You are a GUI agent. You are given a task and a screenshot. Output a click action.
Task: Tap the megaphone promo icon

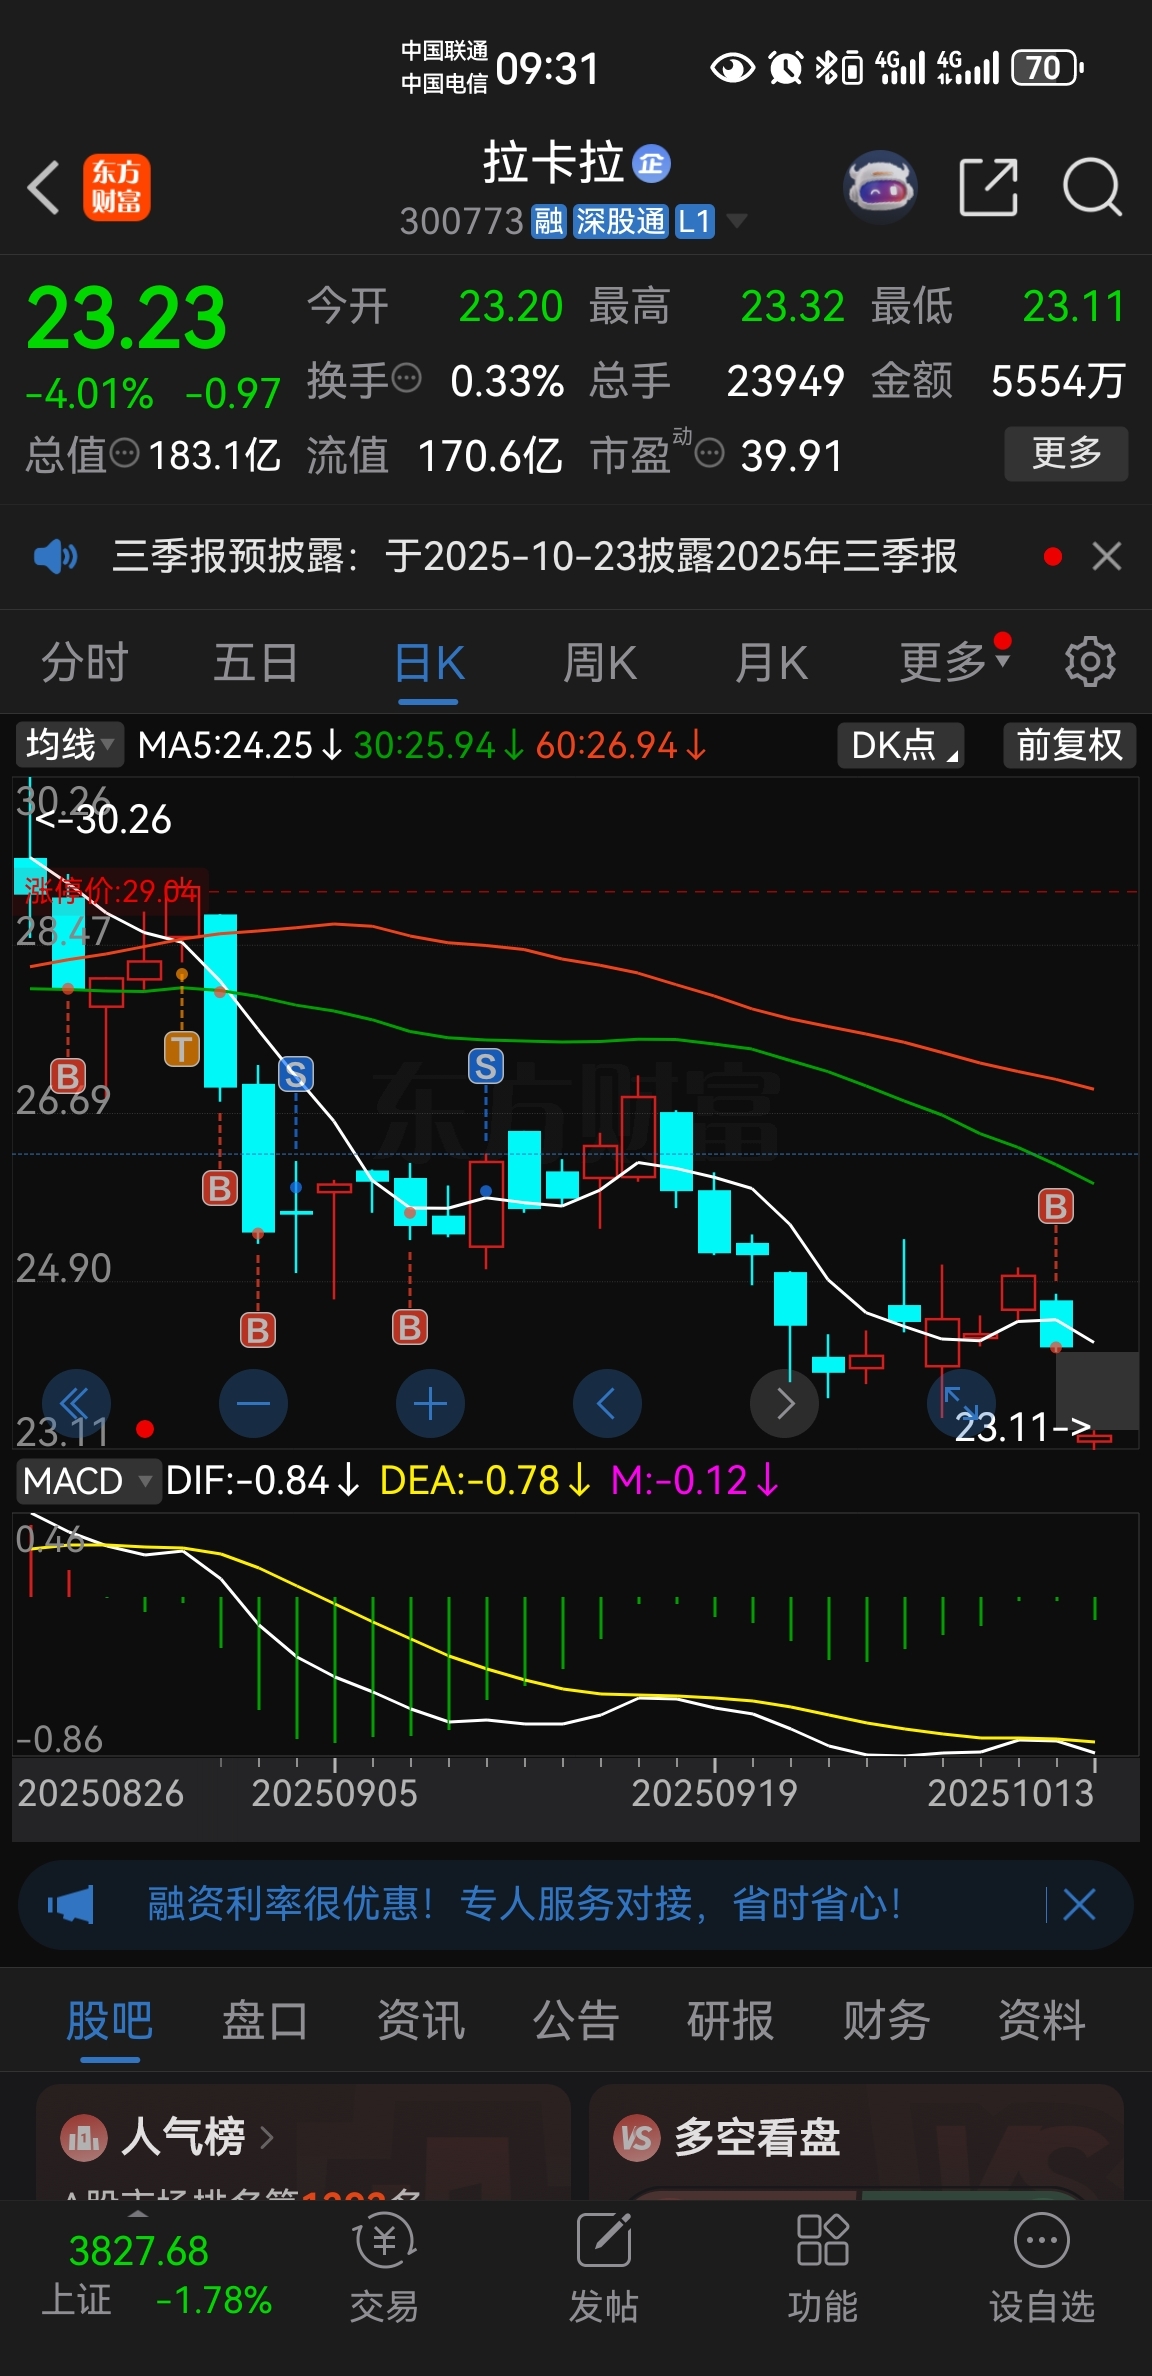[x=70, y=1904]
